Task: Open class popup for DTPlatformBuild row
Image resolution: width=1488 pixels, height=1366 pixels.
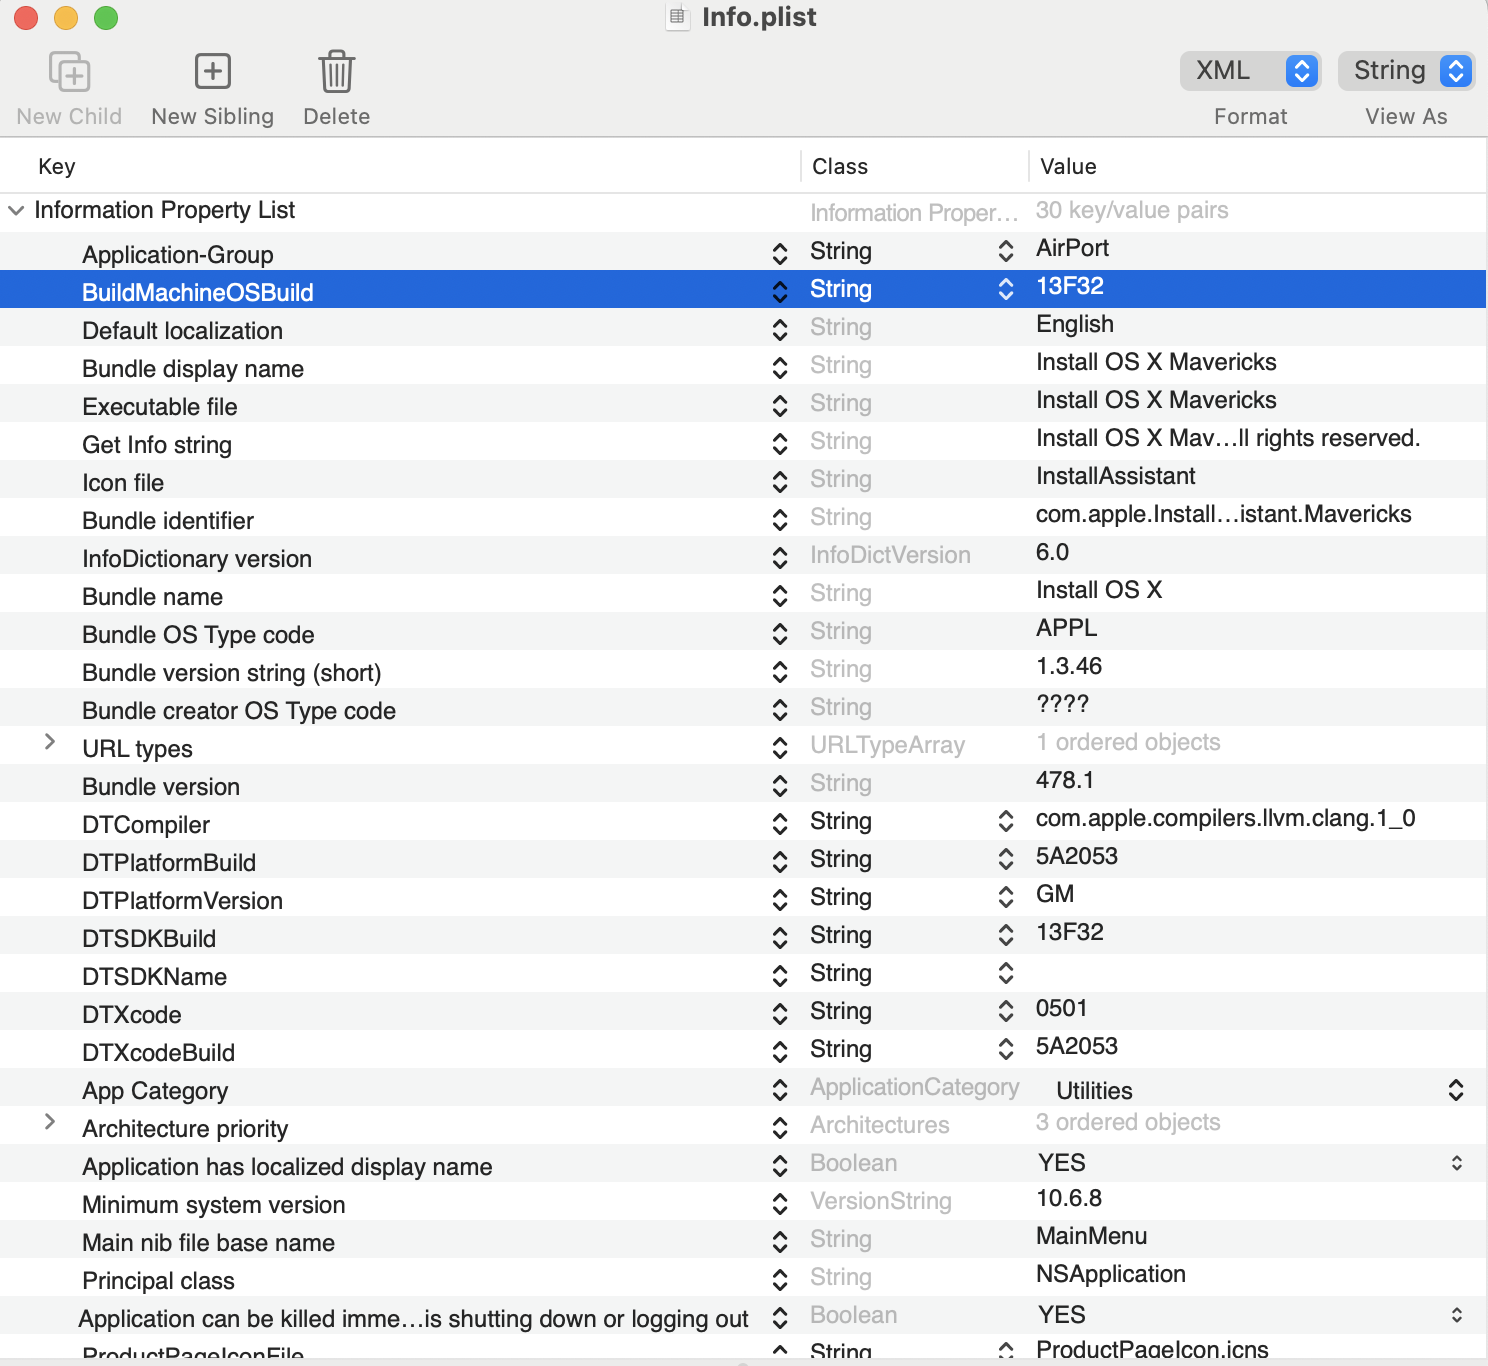Action: (x=1006, y=859)
